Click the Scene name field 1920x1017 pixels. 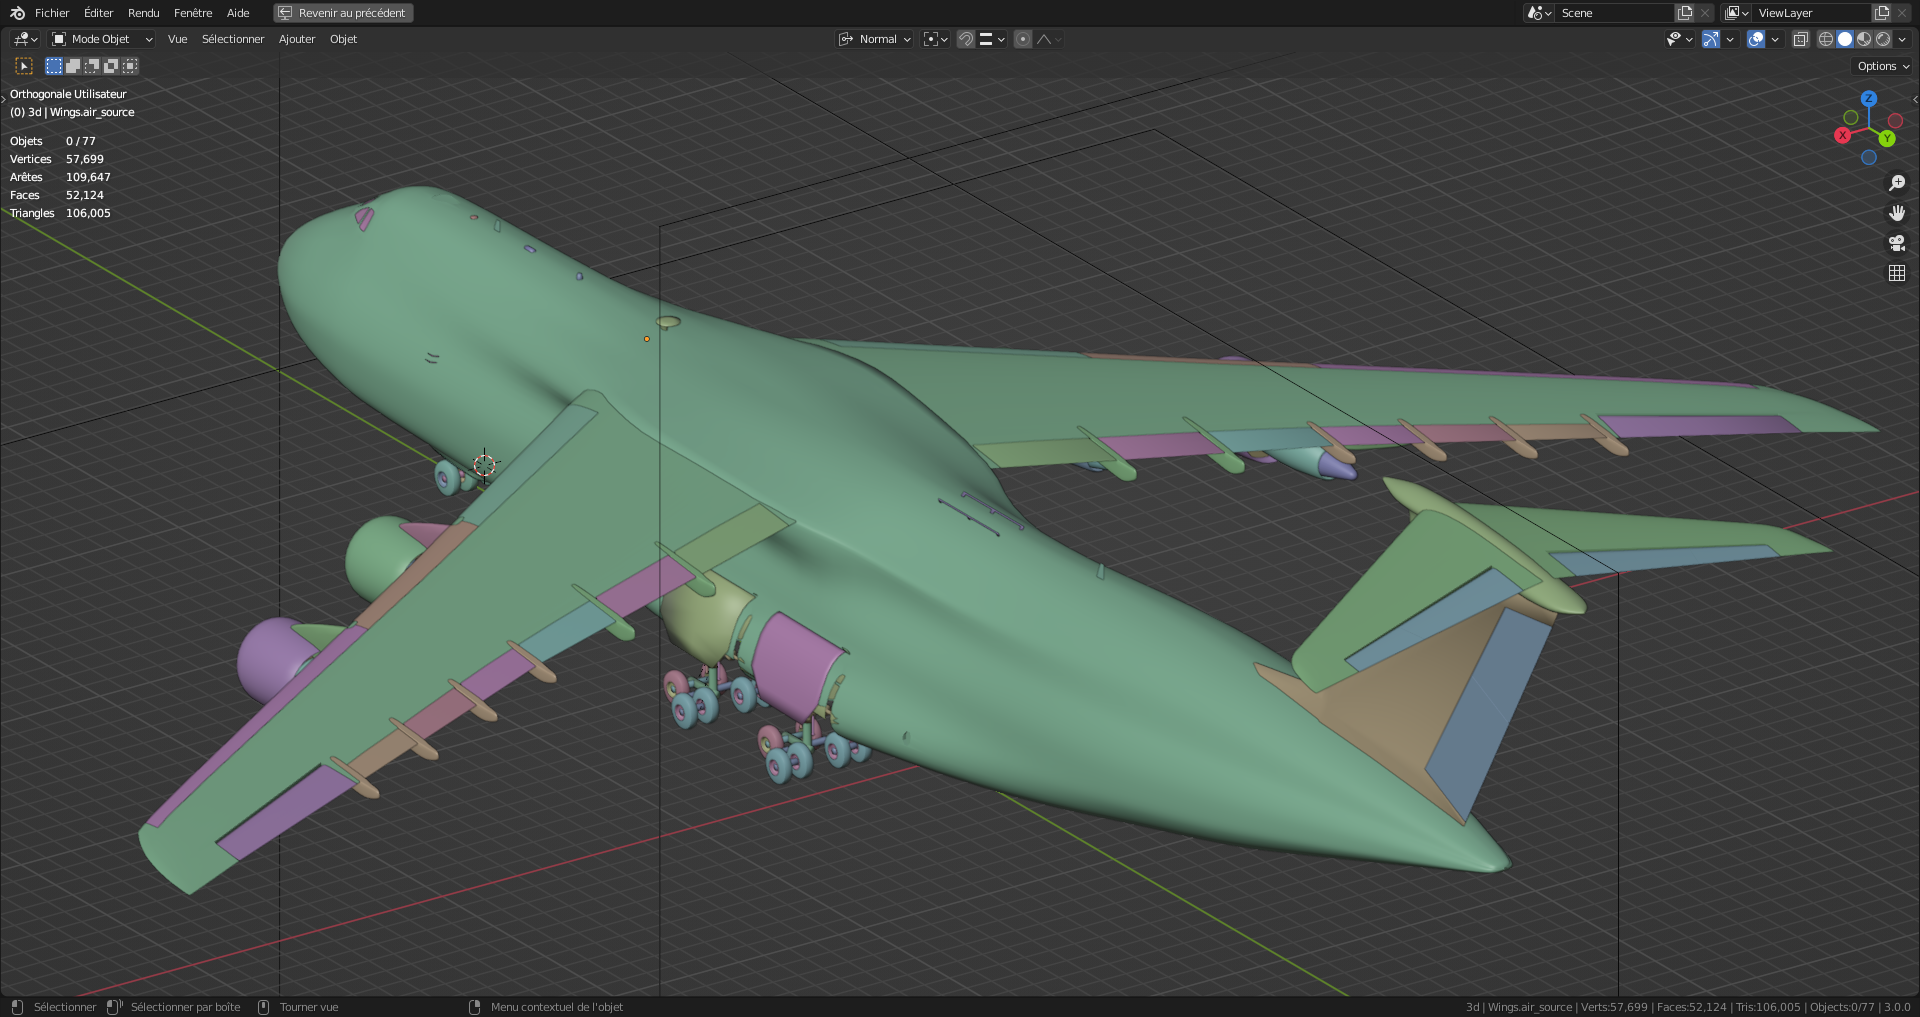tap(1615, 13)
